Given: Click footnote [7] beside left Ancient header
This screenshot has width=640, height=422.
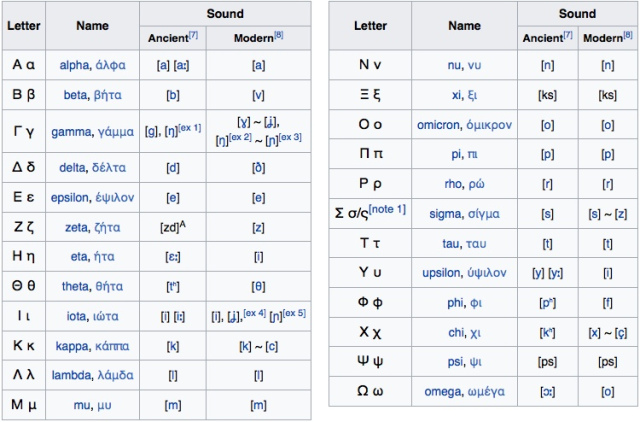Looking at the screenshot, I should point(193,35).
